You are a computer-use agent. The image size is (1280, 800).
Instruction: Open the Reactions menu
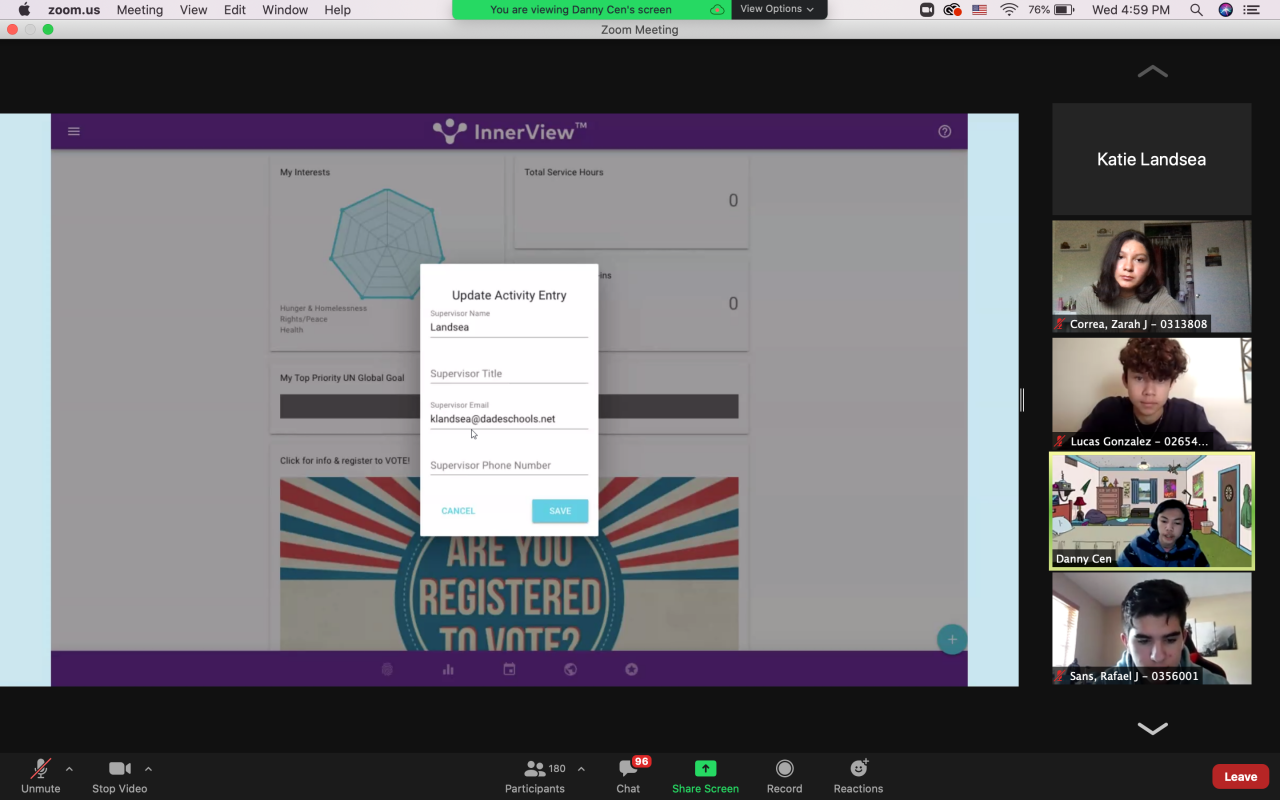coord(858,775)
